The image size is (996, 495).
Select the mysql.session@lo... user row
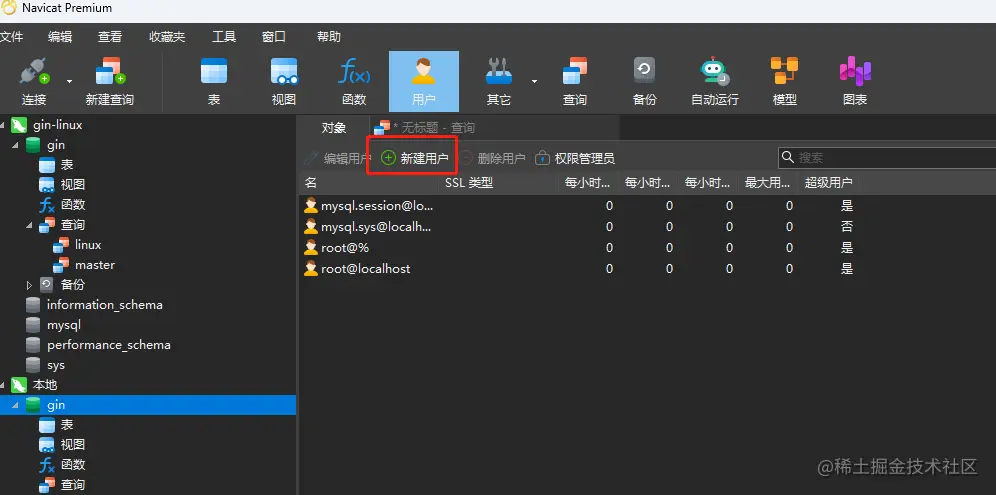pyautogui.click(x=578, y=206)
